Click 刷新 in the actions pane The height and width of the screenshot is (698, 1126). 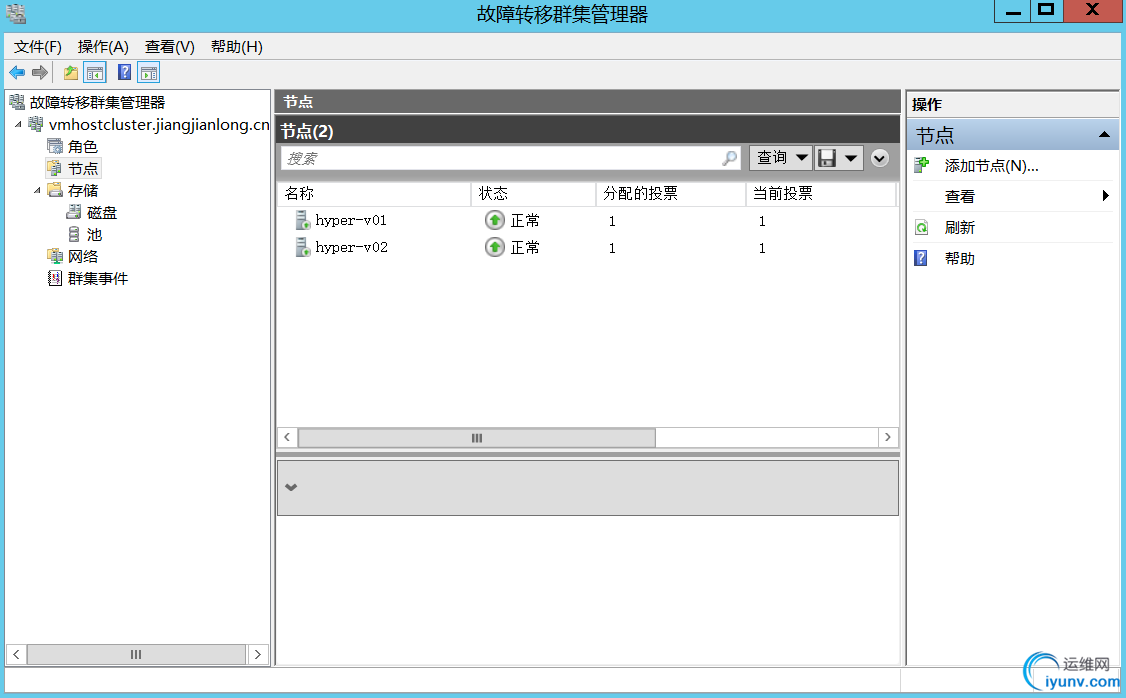point(959,228)
